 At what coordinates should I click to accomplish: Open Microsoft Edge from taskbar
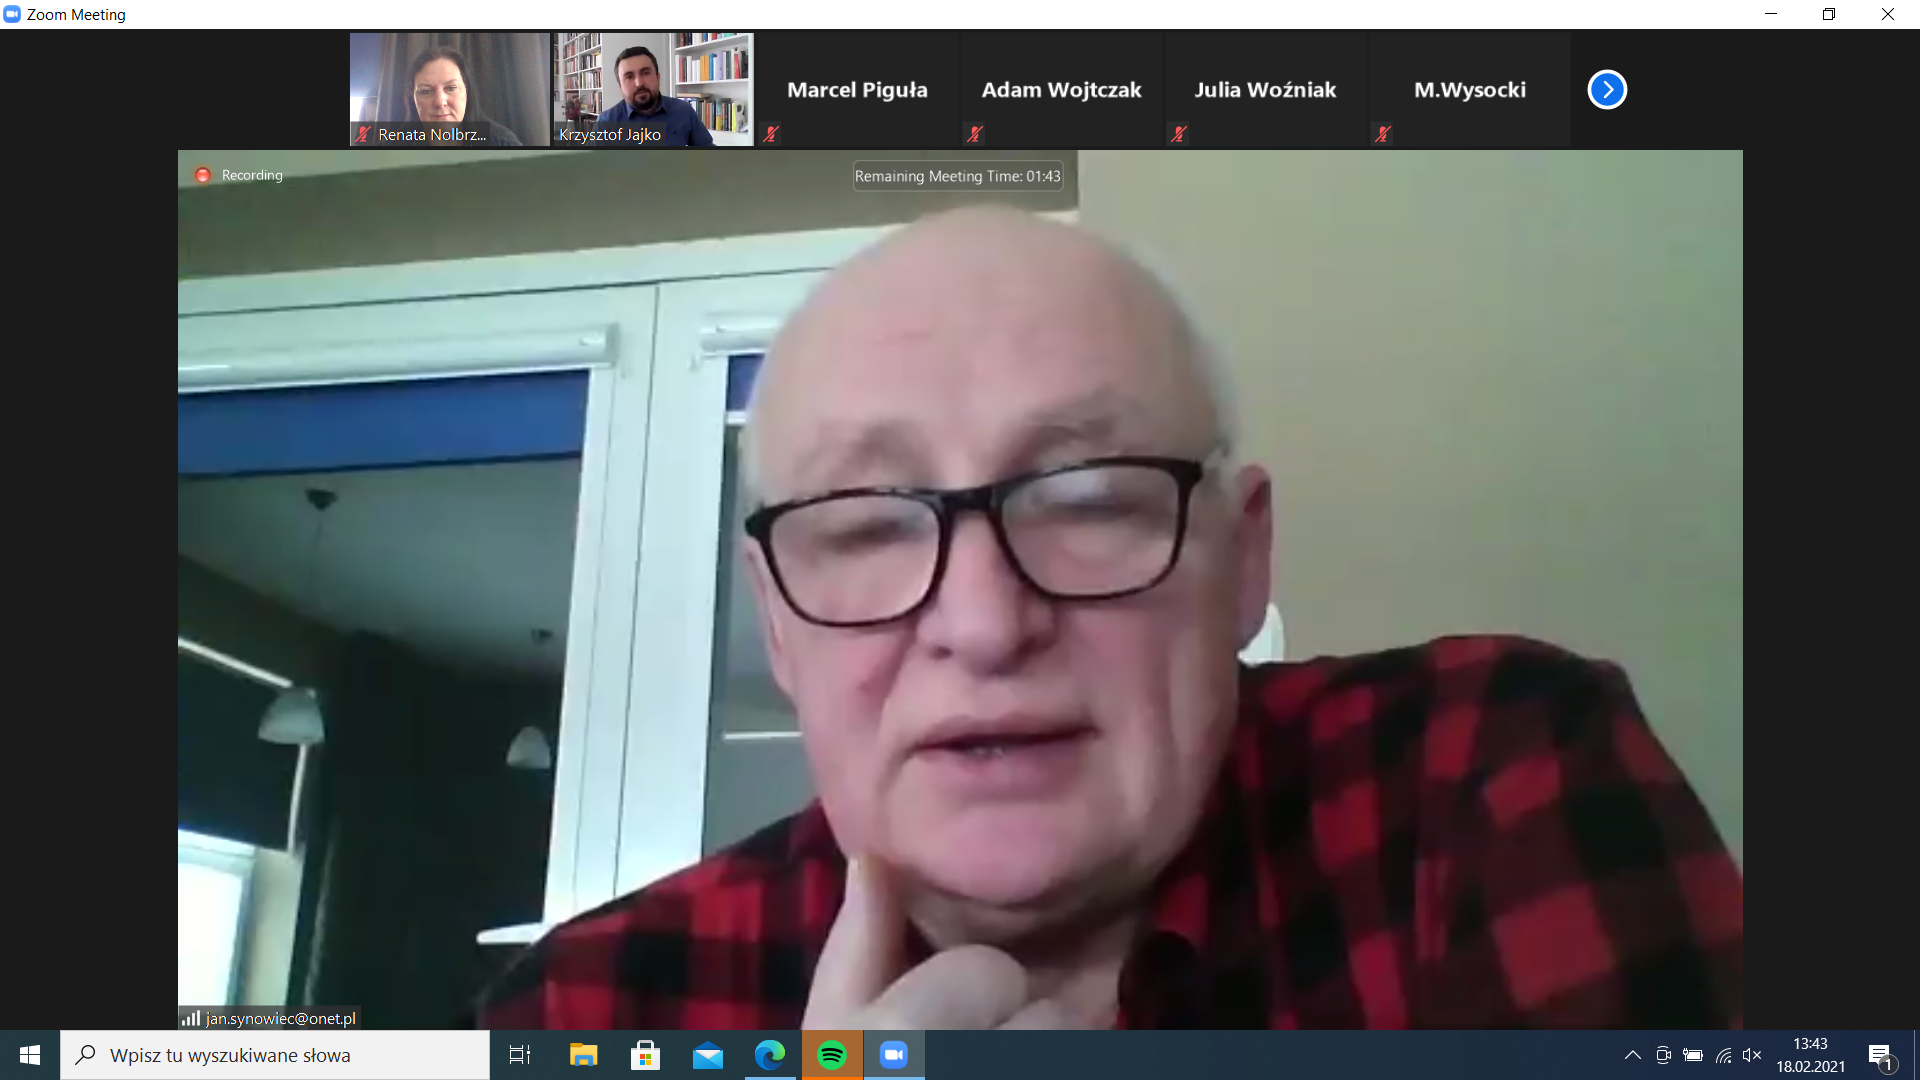pos(770,1055)
